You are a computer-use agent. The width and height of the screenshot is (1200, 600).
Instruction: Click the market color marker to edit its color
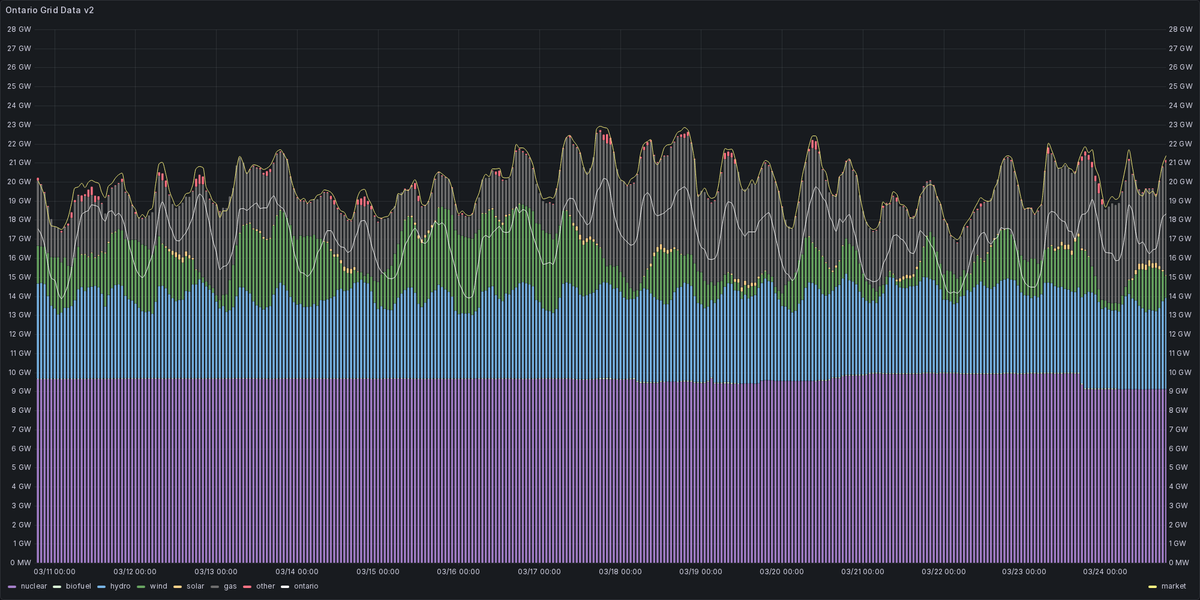[1152, 586]
